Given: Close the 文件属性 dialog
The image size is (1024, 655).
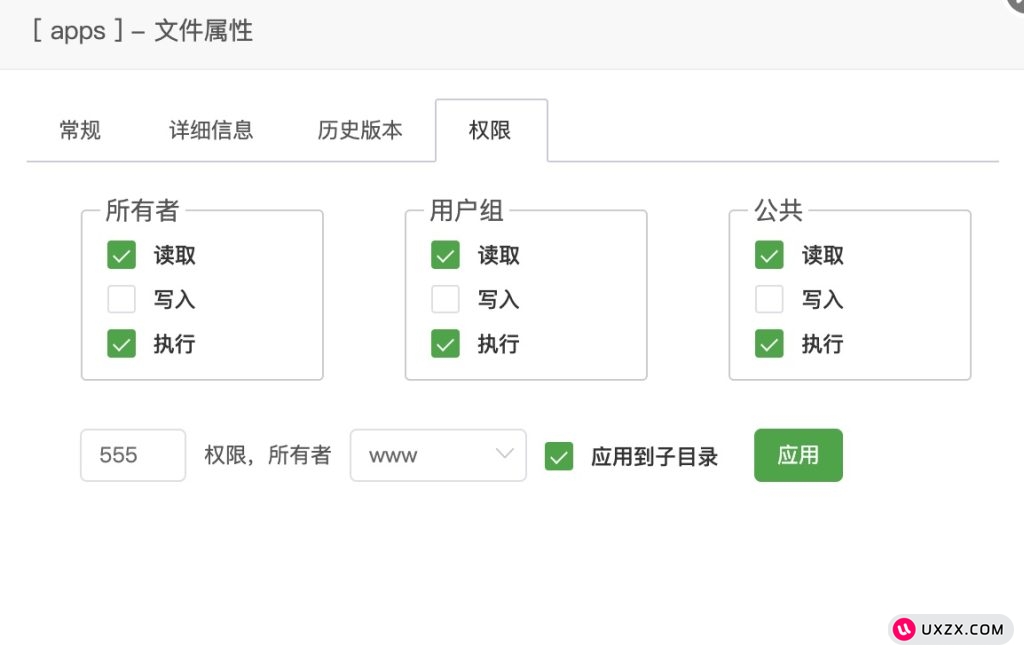Looking at the screenshot, I should (1016, 4).
